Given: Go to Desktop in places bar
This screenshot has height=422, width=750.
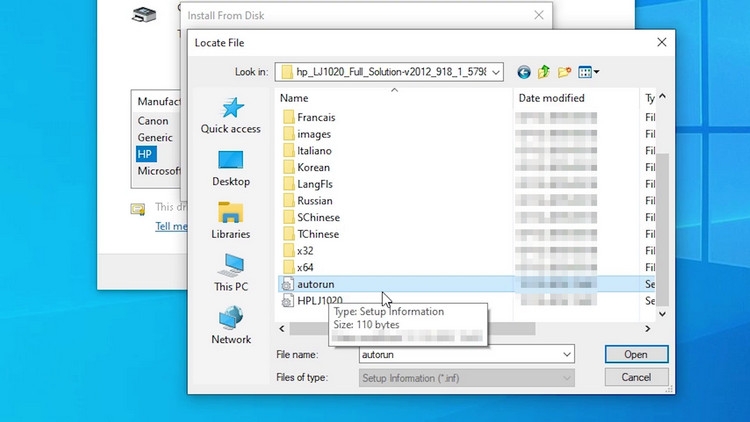Looking at the screenshot, I should tap(231, 168).
